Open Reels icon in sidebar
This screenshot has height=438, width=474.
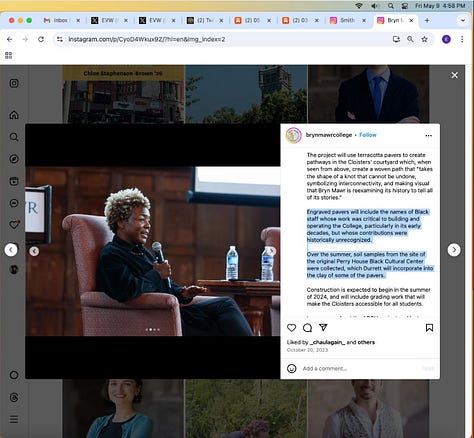(x=14, y=181)
